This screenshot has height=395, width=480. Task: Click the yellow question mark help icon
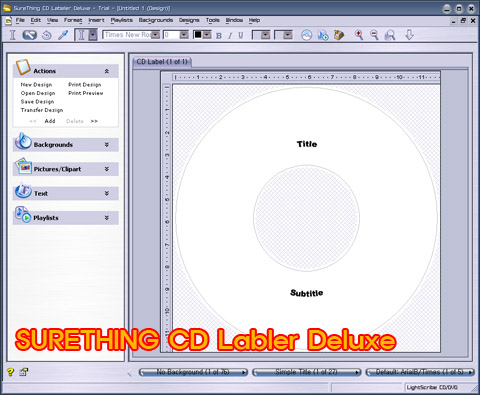10,372
